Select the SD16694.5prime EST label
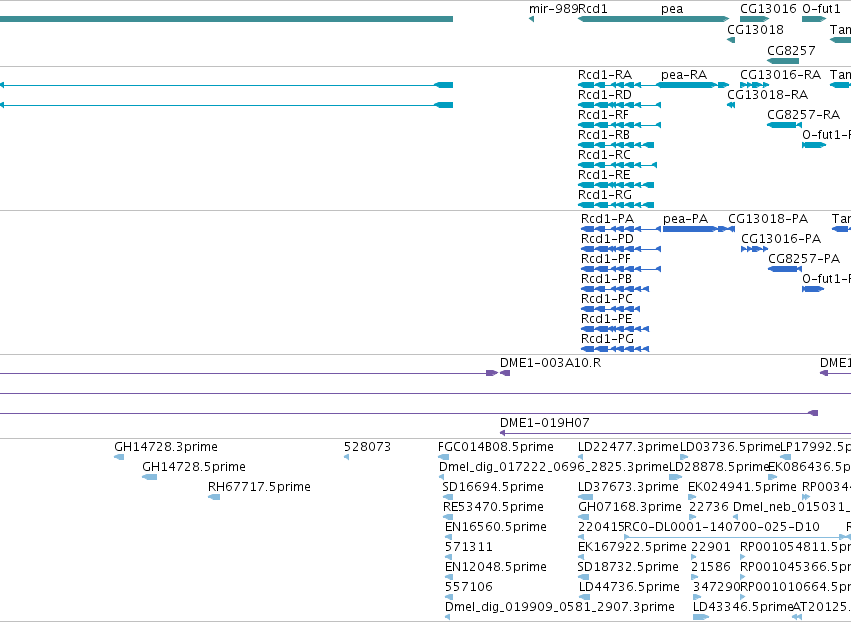This screenshot has height=622, width=851. point(493,487)
